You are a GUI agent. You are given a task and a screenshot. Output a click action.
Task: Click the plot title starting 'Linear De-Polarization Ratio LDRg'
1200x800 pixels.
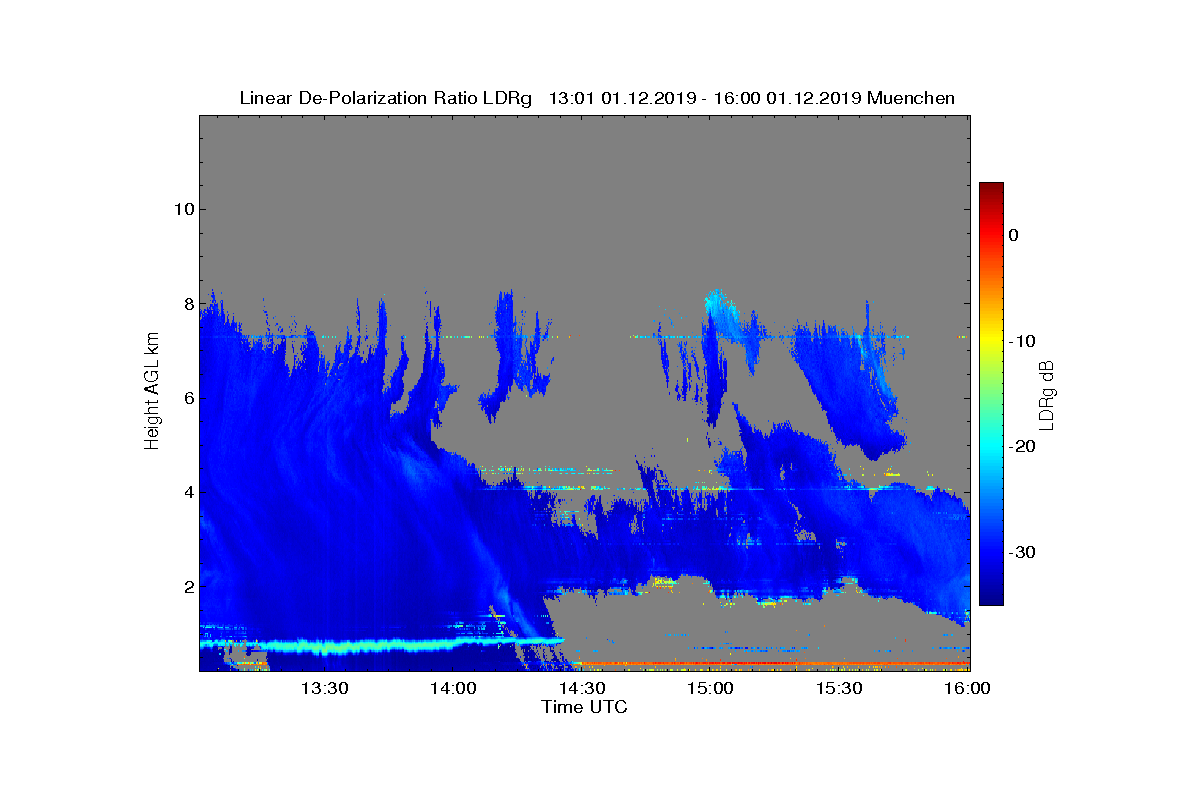click(x=597, y=98)
